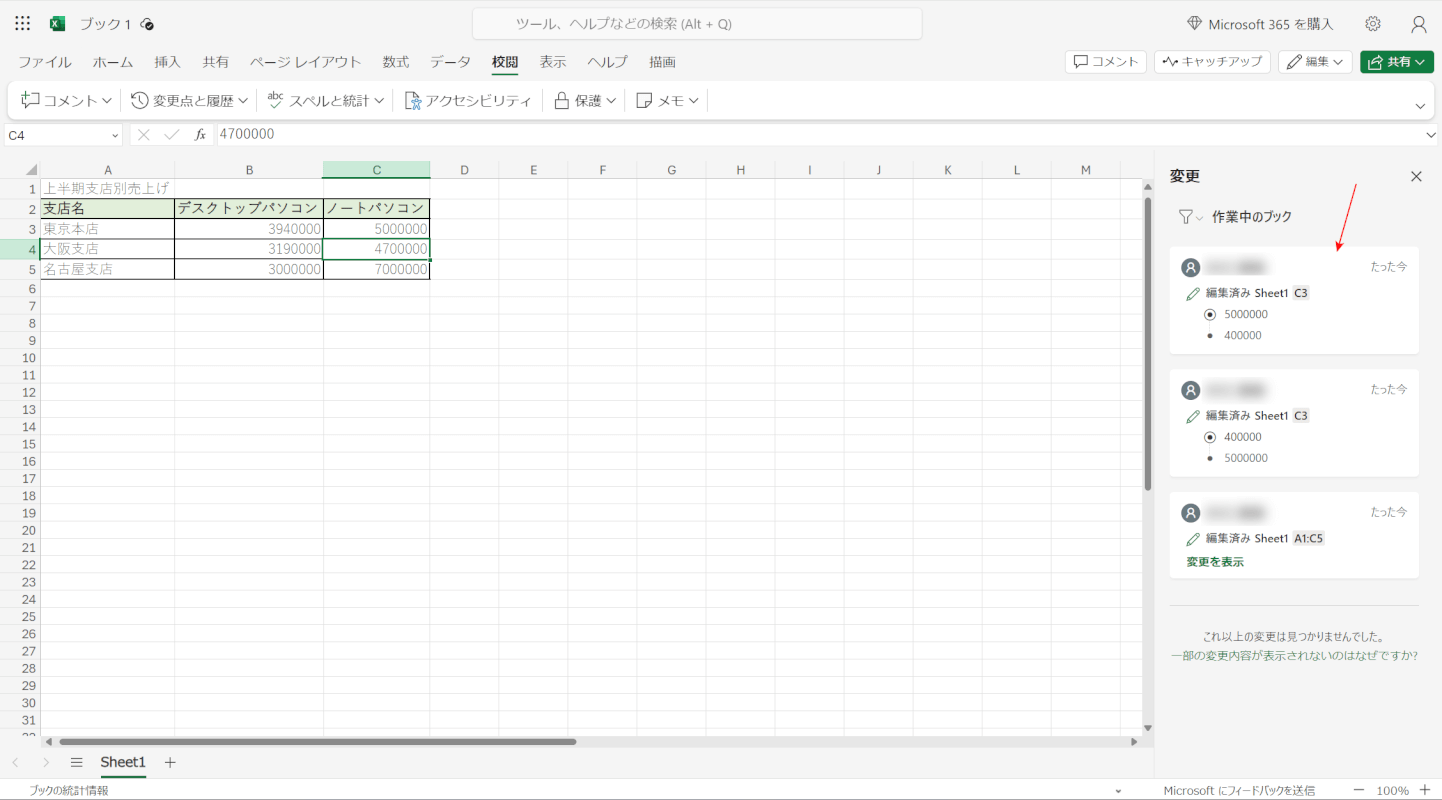
Task: Select cell containing 東京本店
Action: [x=107, y=229]
